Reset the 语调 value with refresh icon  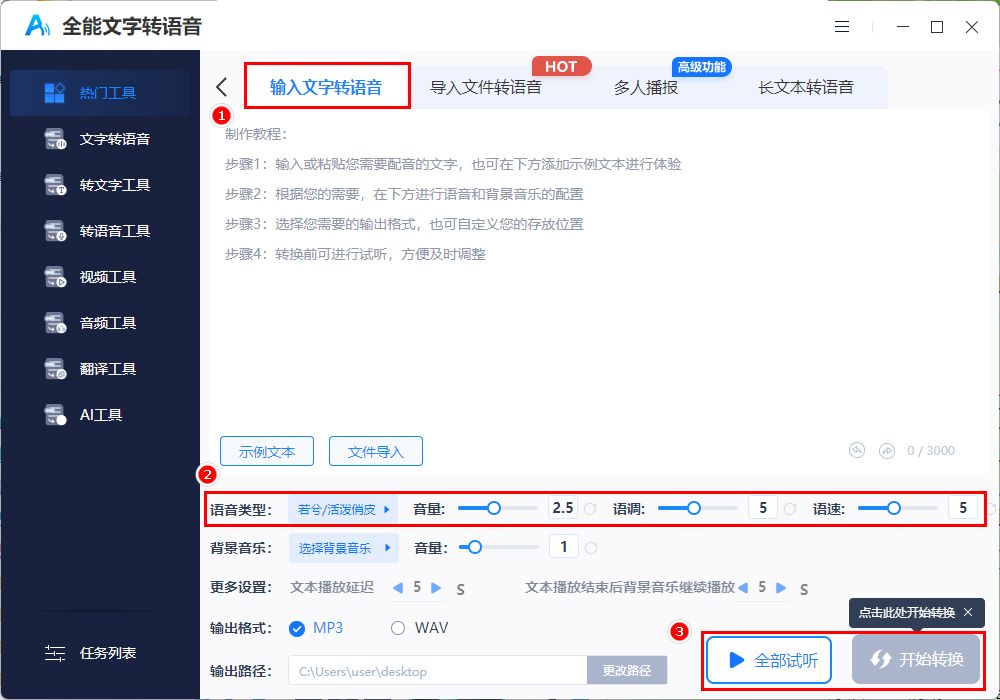pyautogui.click(x=790, y=509)
